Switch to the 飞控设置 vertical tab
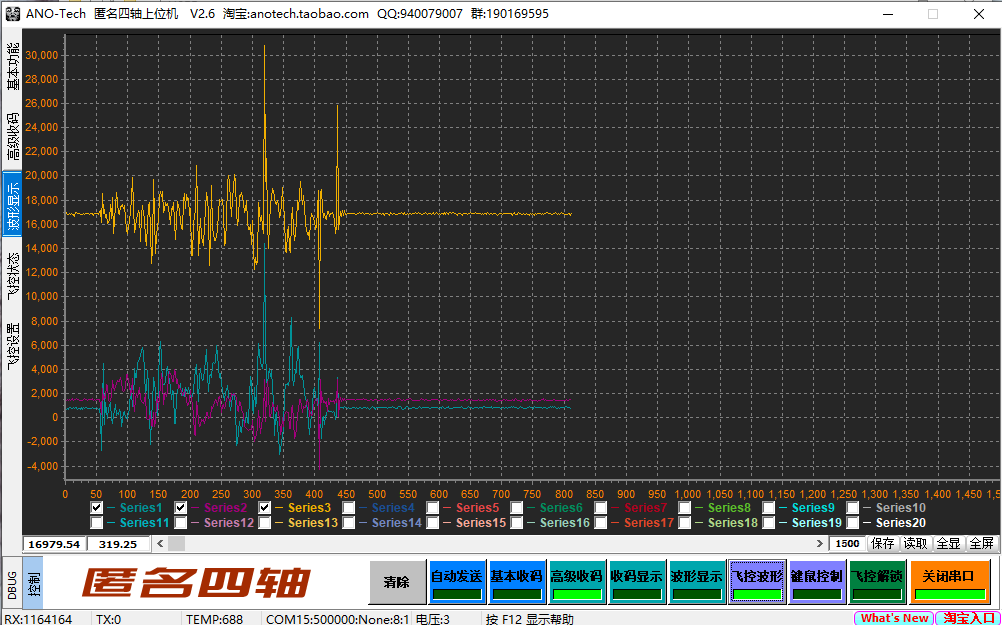The height and width of the screenshot is (625, 1002). (12, 346)
